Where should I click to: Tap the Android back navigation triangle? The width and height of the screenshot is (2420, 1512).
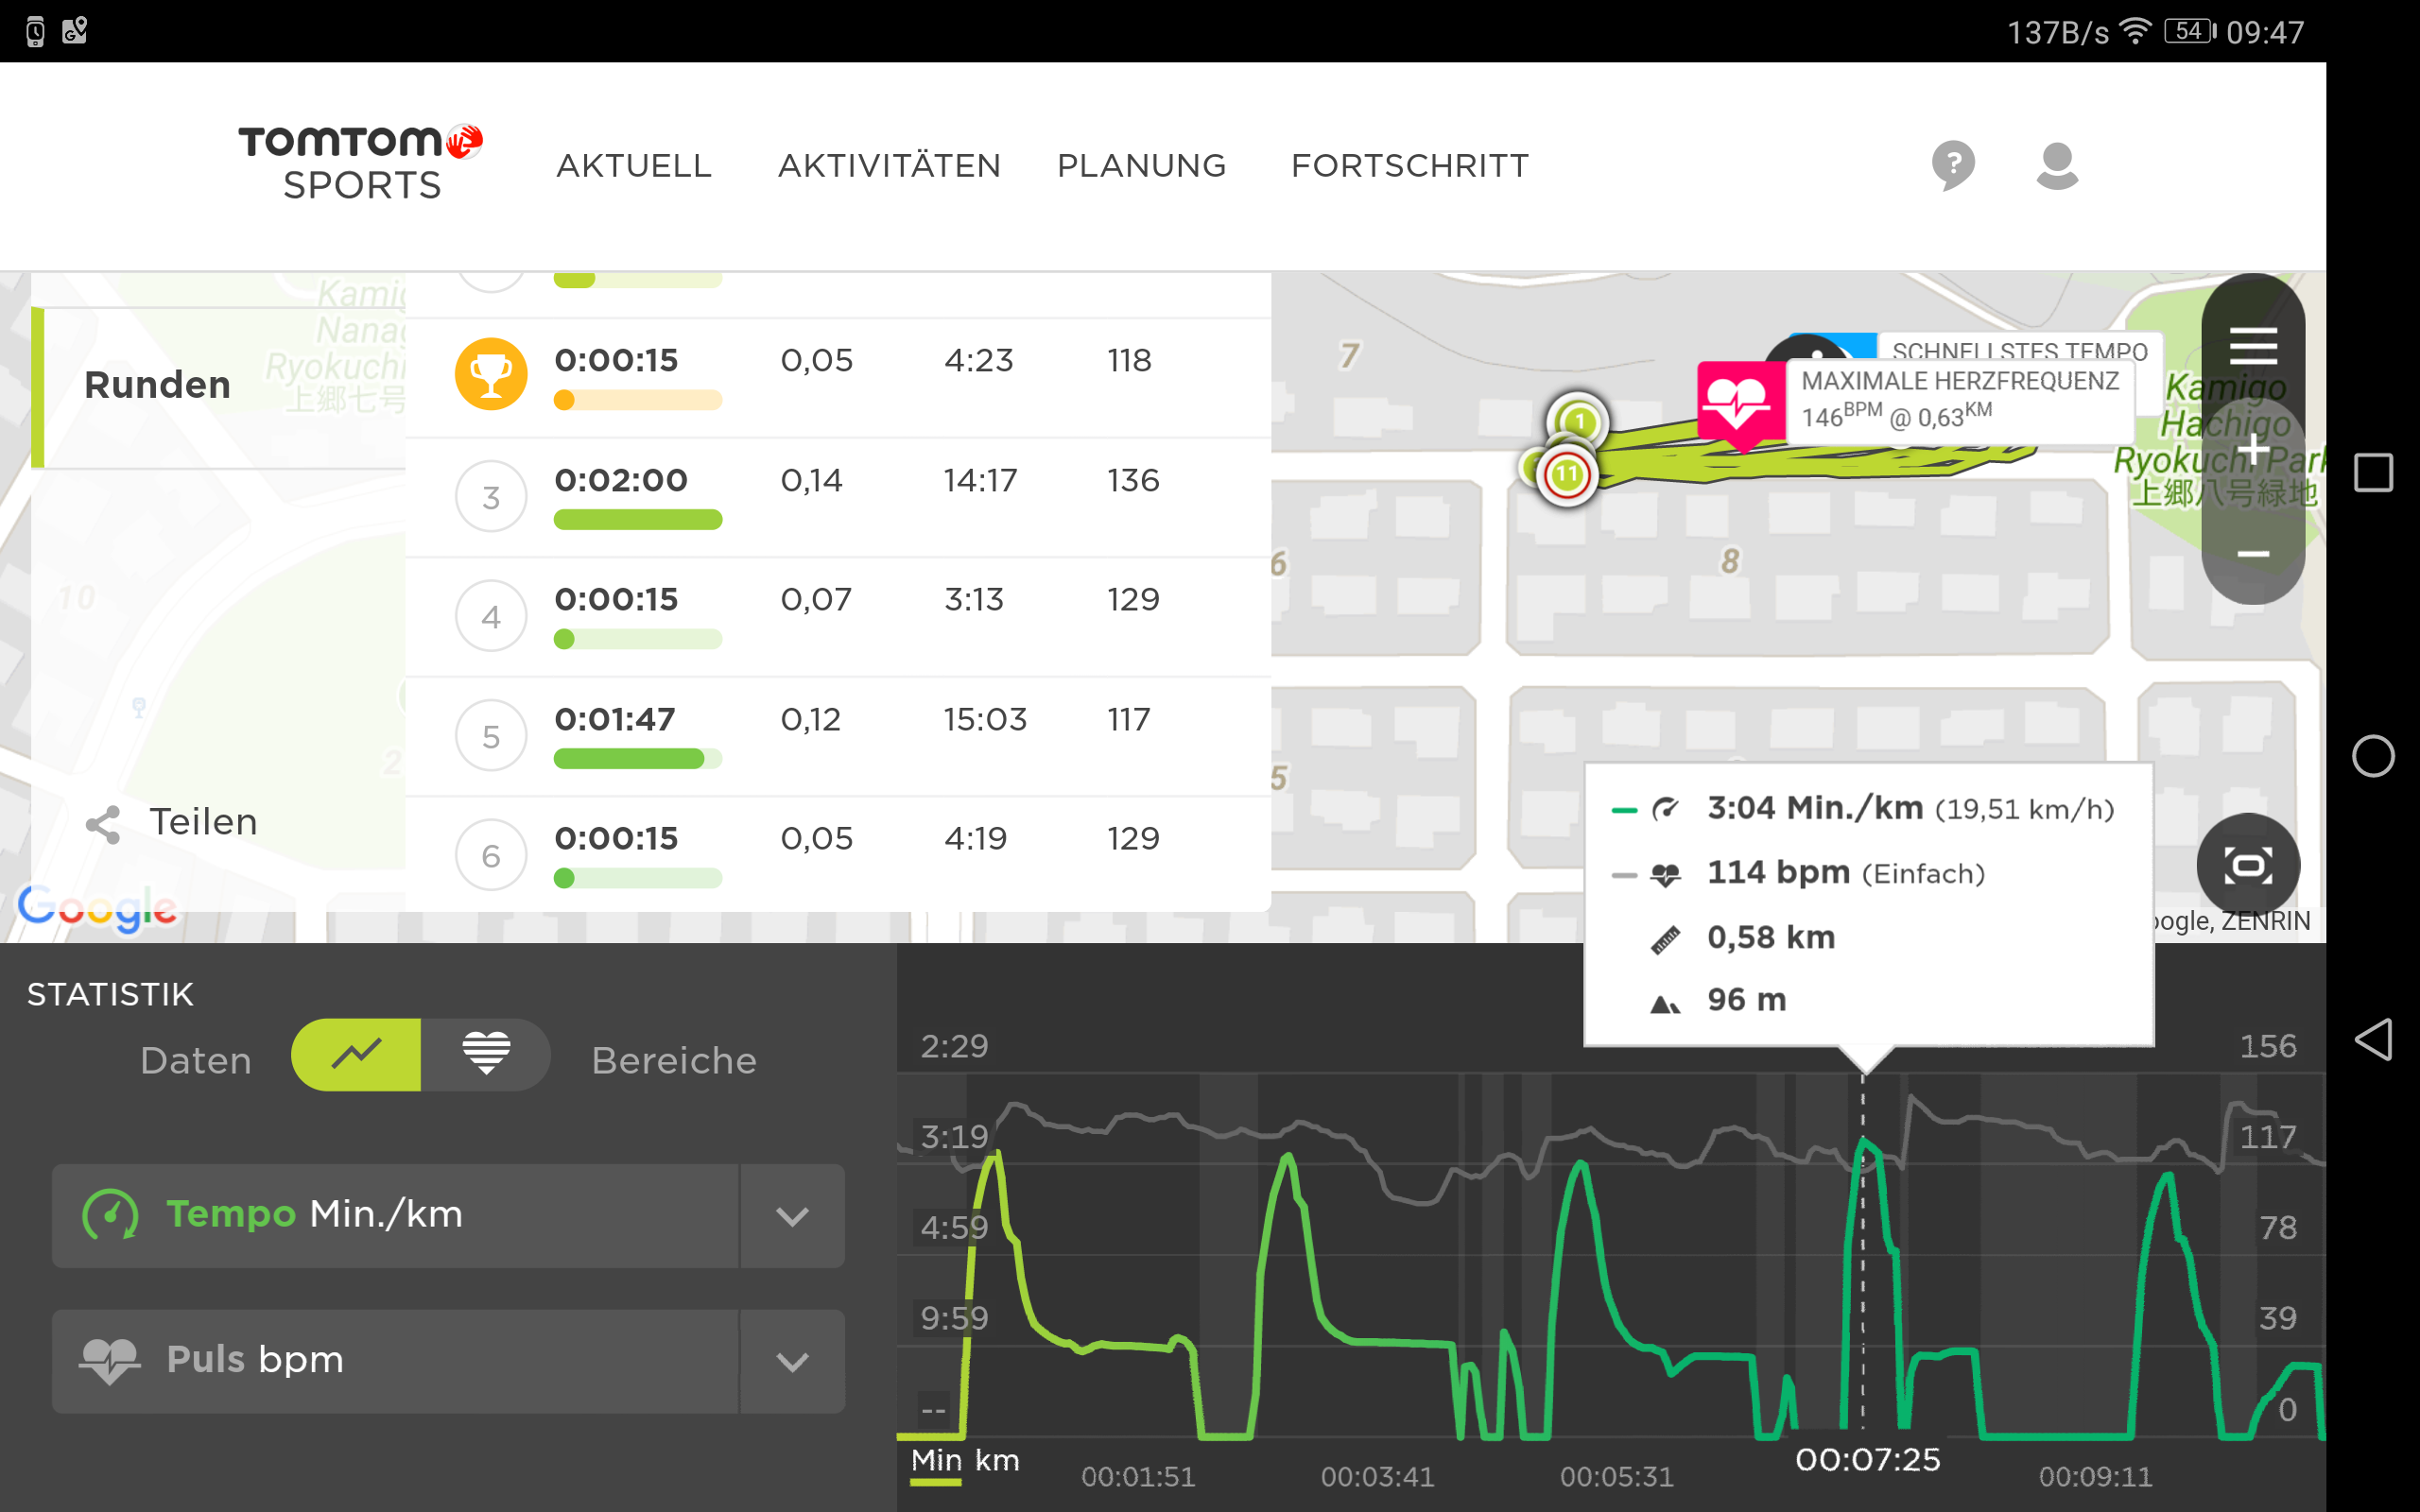click(x=2373, y=1040)
